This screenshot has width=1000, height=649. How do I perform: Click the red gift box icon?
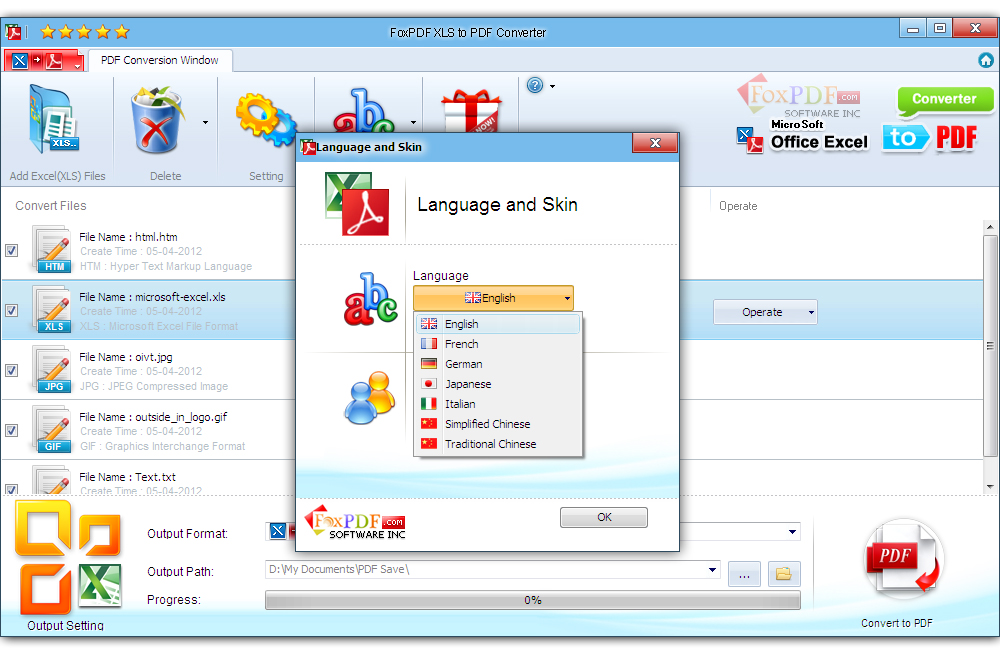471,110
